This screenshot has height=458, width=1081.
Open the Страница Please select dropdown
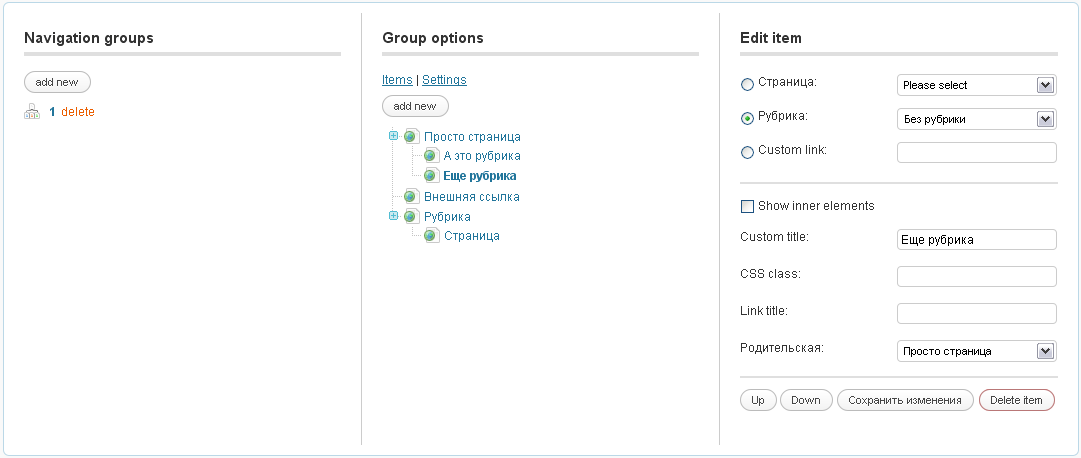[x=976, y=85]
